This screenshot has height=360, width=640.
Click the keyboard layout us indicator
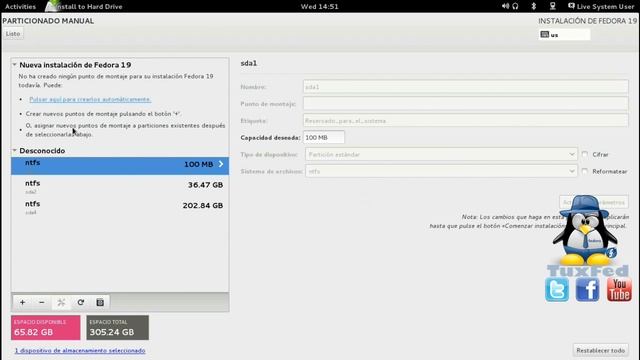coord(564,35)
